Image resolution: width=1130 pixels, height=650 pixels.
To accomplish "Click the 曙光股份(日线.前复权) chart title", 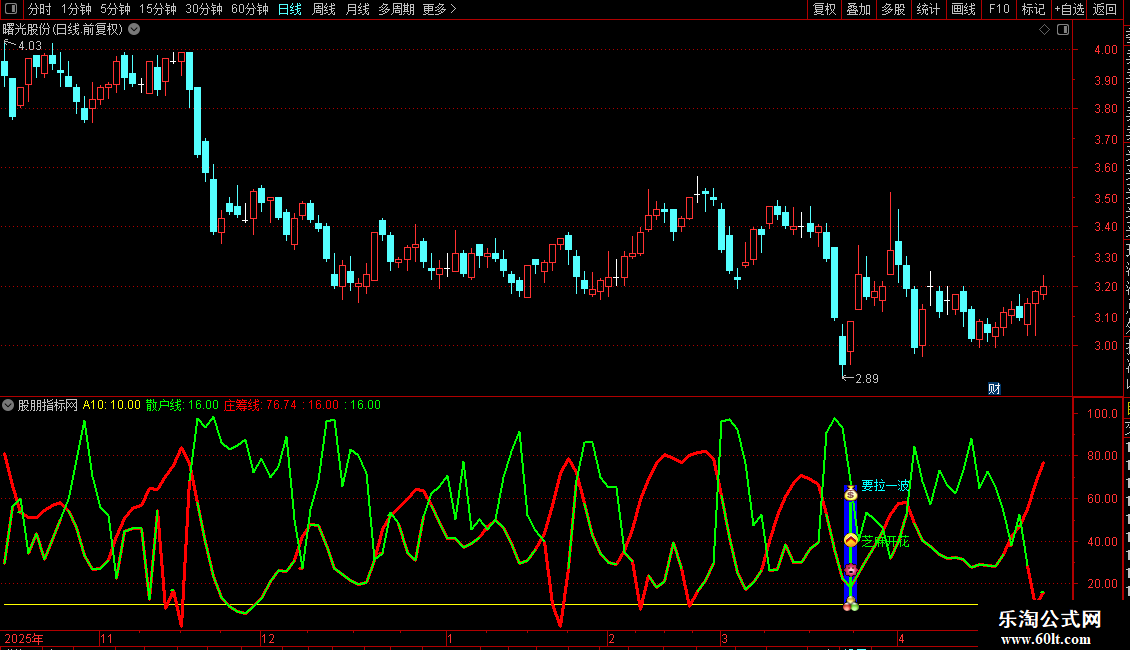I will [63, 30].
